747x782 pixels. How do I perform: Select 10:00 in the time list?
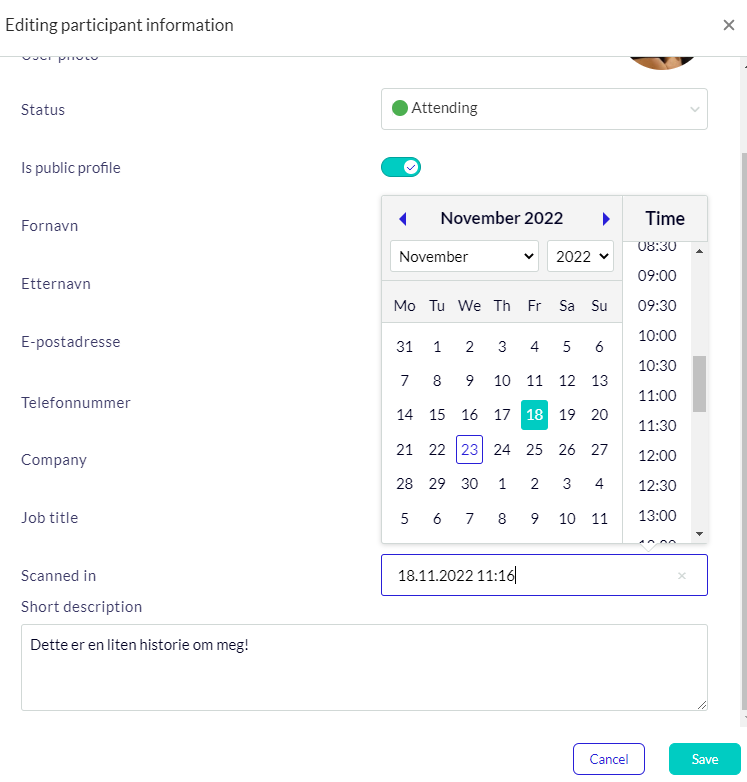[657, 335]
